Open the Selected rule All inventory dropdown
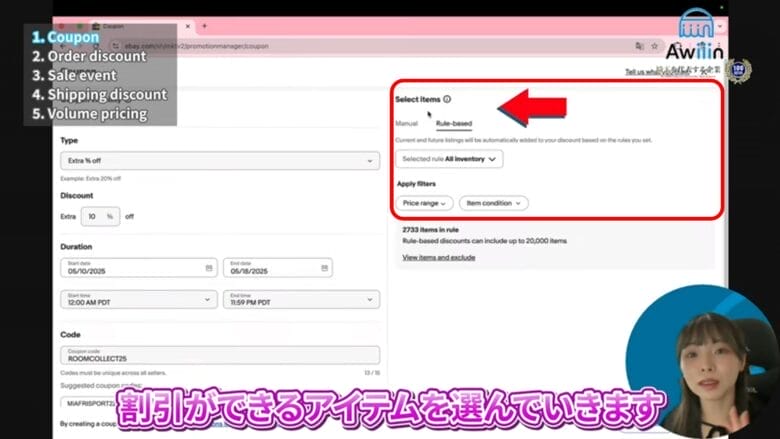The height and width of the screenshot is (439, 780). tap(449, 159)
